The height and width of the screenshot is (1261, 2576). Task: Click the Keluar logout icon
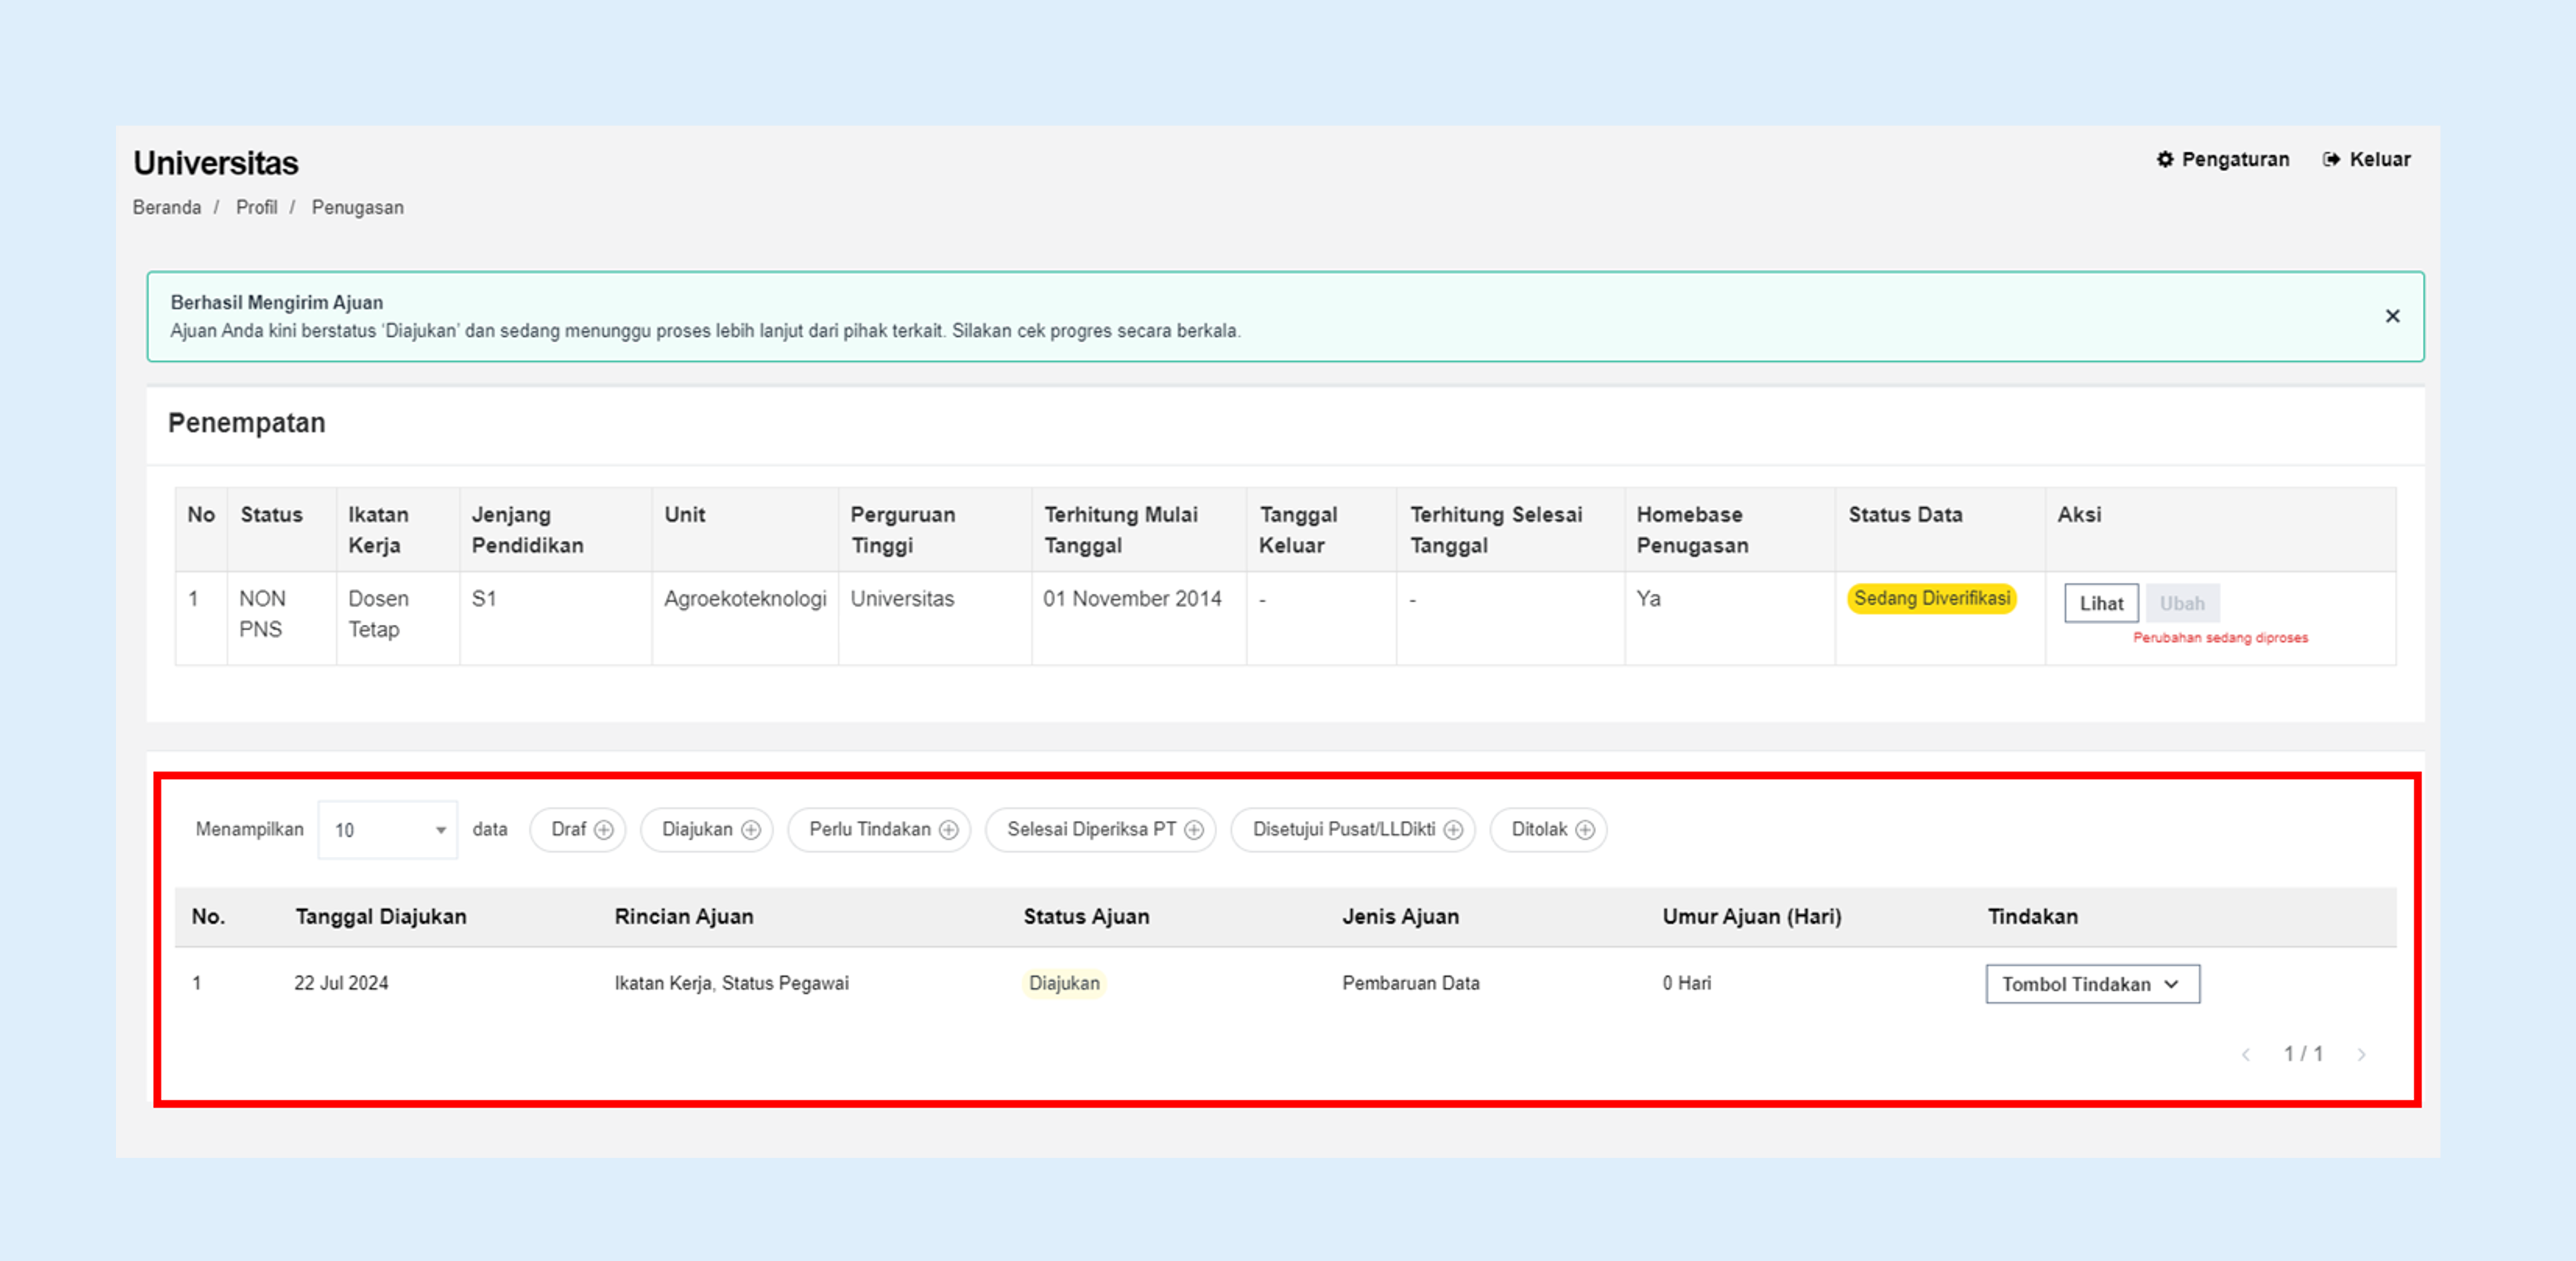click(2331, 159)
